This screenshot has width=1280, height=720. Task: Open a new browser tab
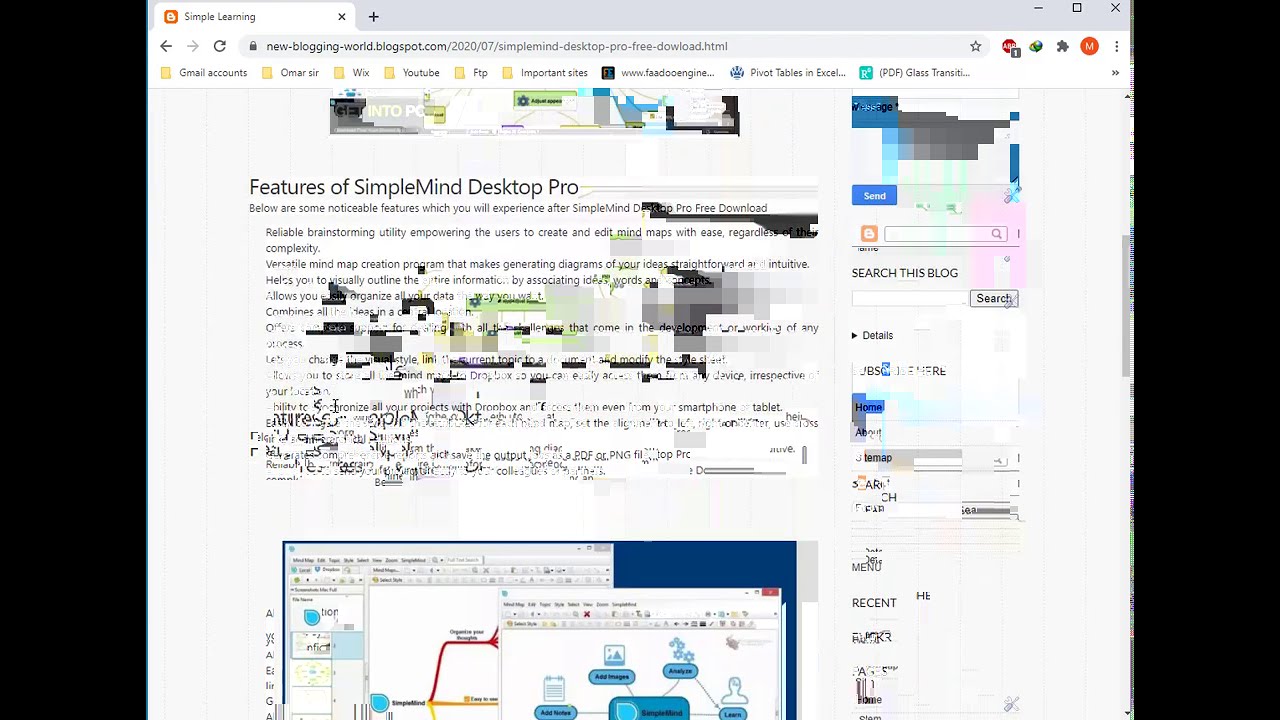[x=373, y=16]
